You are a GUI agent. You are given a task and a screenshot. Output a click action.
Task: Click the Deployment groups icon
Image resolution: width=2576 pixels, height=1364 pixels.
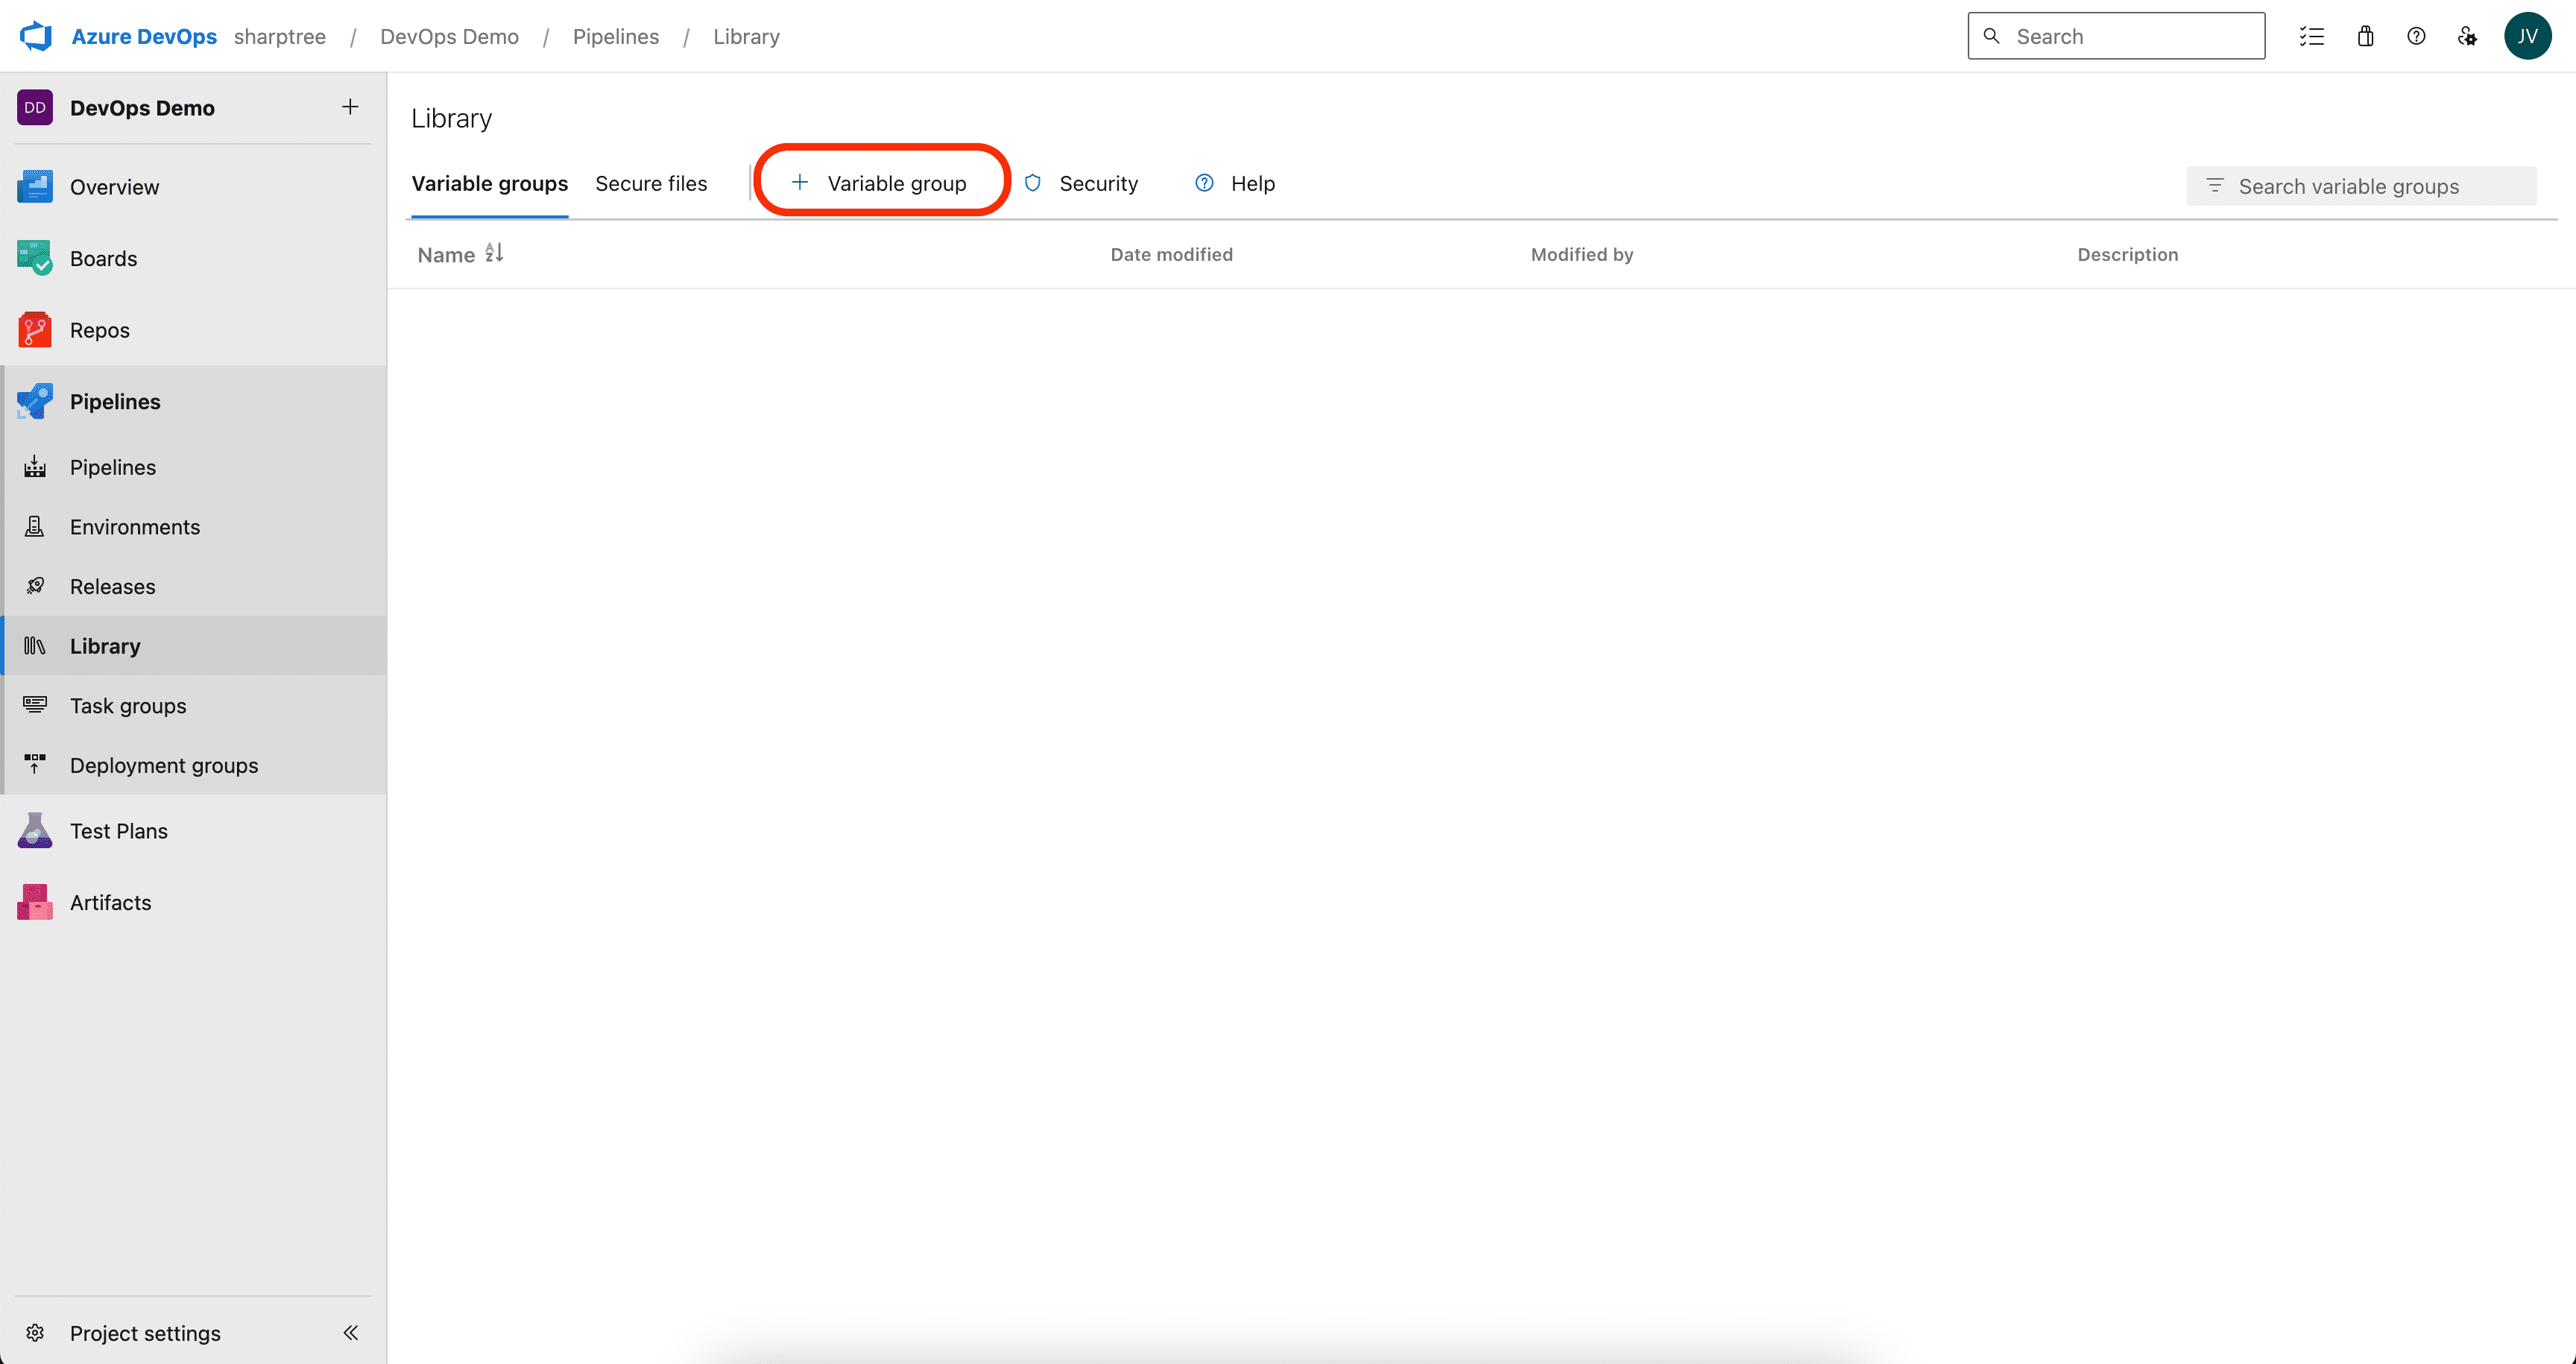tap(35, 764)
